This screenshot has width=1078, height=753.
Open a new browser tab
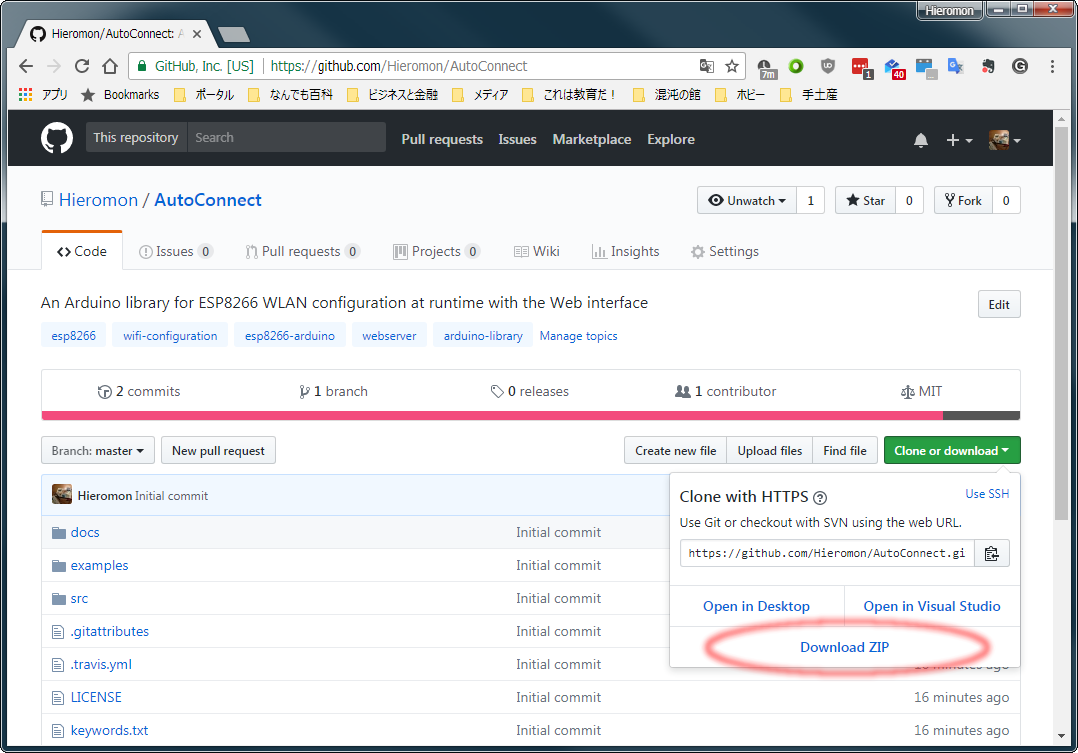point(234,34)
